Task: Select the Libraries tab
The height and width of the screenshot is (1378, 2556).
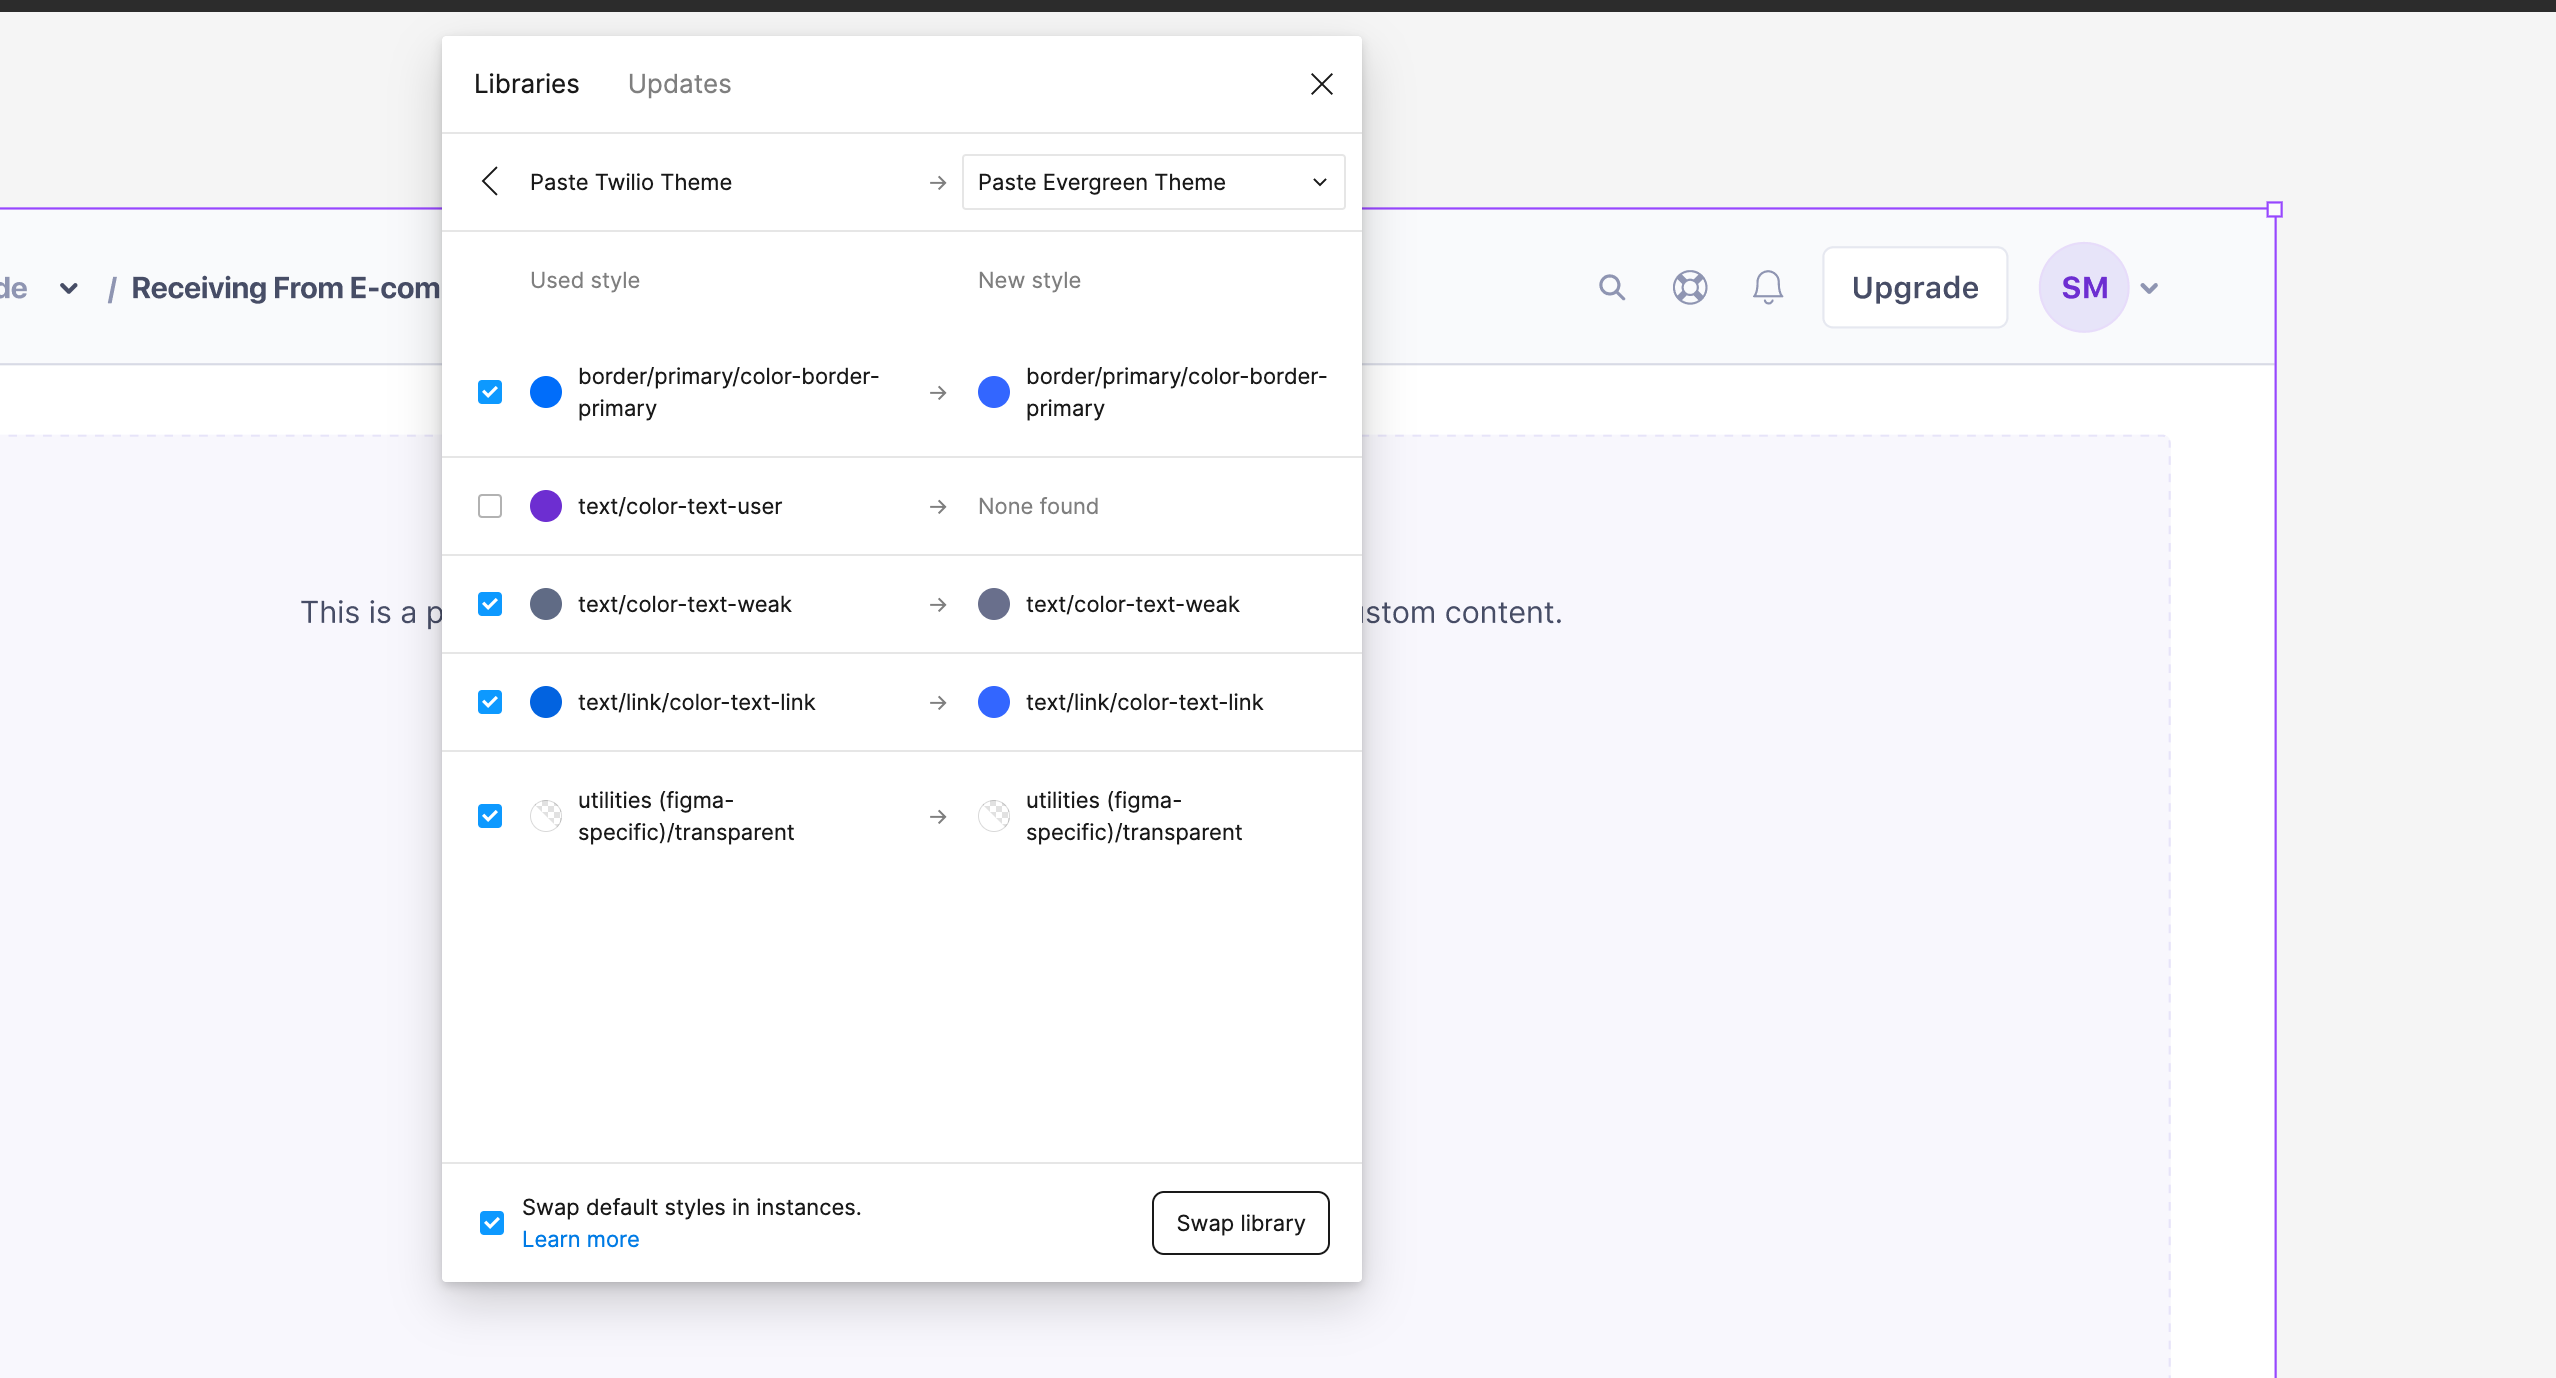Action: (526, 84)
